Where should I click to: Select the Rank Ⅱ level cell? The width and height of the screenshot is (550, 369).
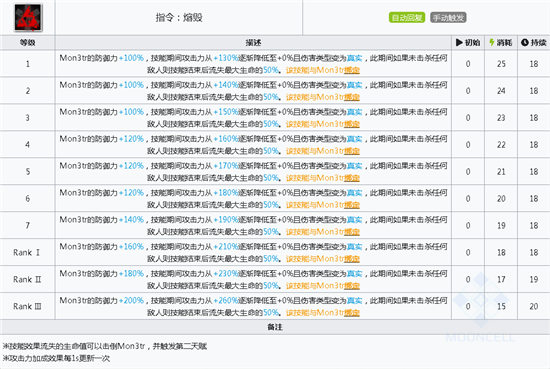tap(27, 279)
